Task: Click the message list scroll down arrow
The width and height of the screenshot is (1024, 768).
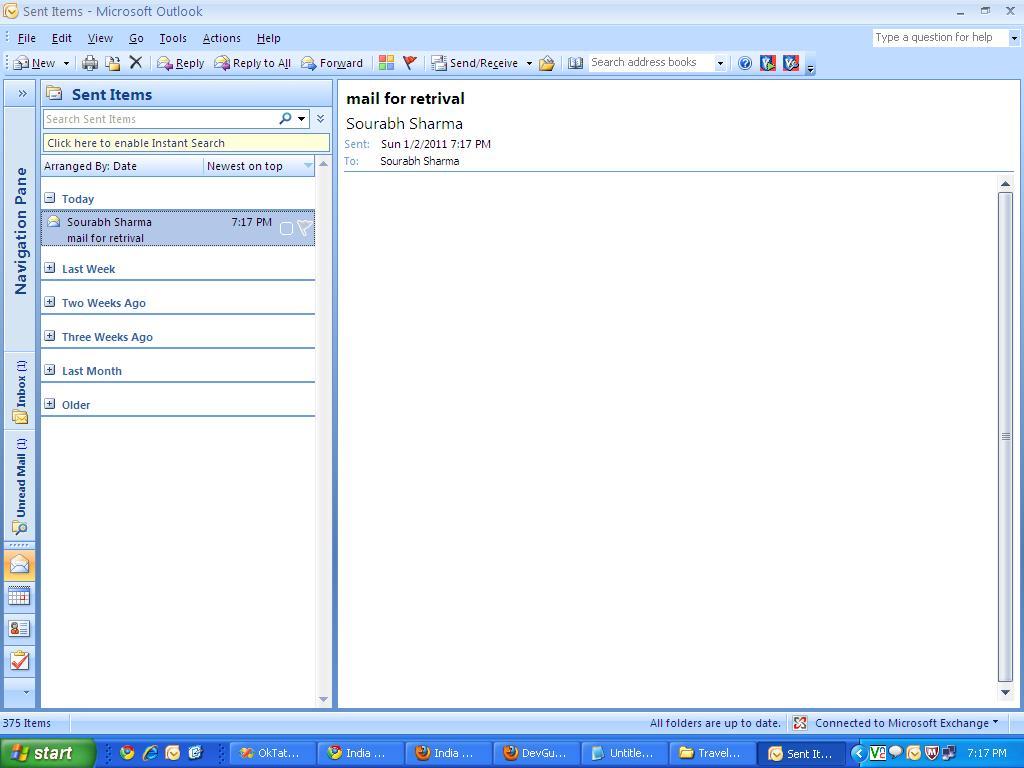Action: click(323, 699)
